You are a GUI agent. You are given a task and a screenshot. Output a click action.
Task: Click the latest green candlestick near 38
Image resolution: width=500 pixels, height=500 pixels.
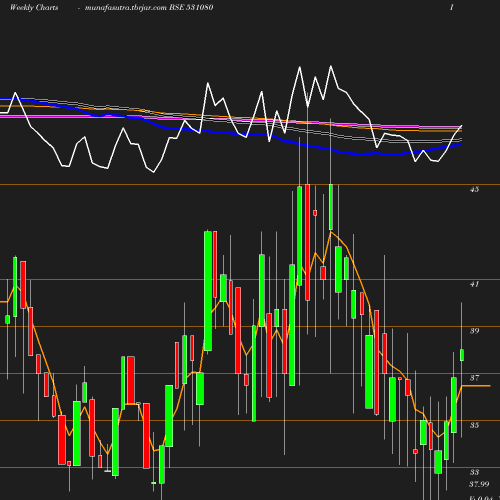462,355
